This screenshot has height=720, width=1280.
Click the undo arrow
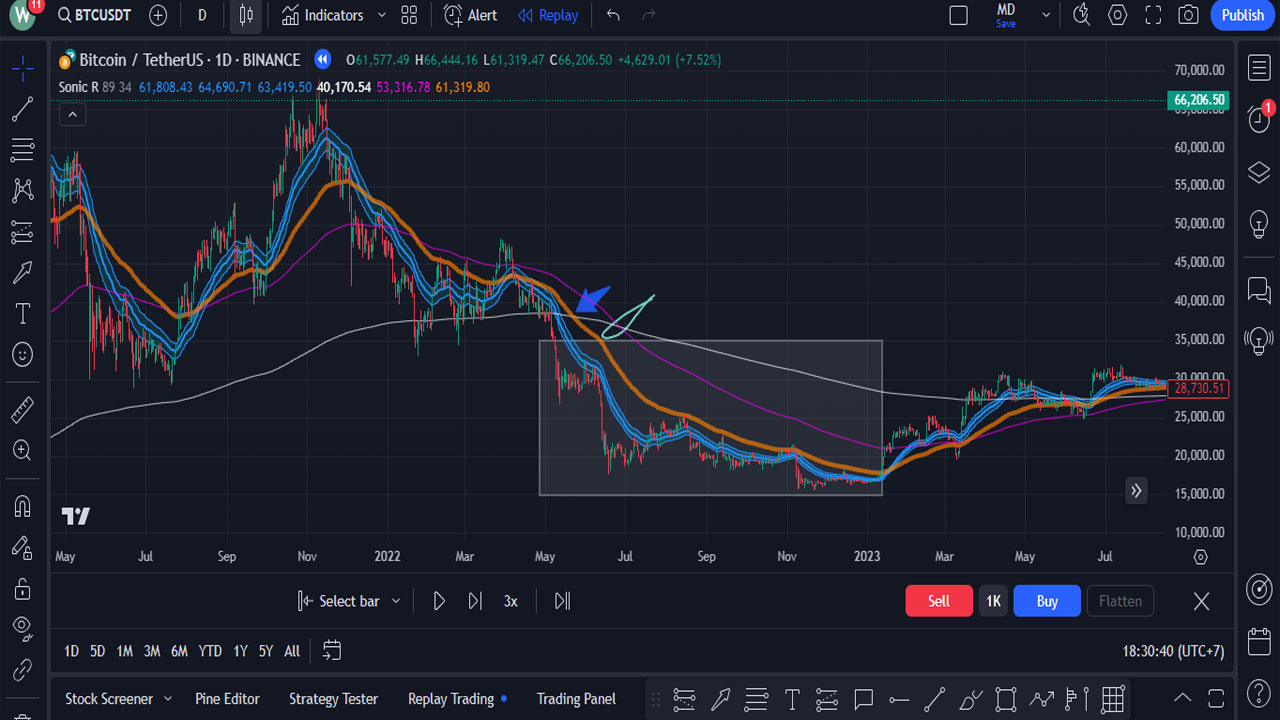pos(613,15)
